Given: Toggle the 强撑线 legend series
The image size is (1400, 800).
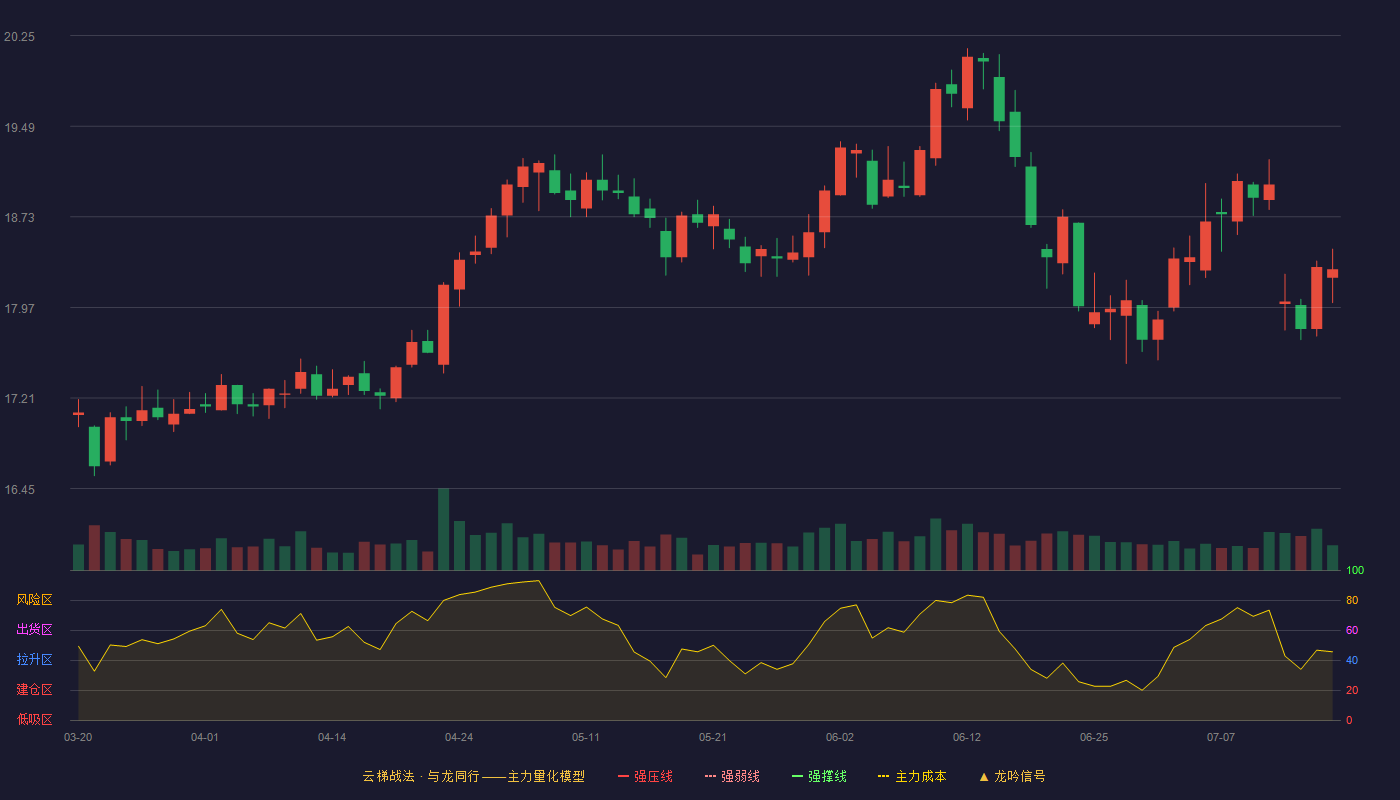Looking at the screenshot, I should pyautogui.click(x=819, y=776).
